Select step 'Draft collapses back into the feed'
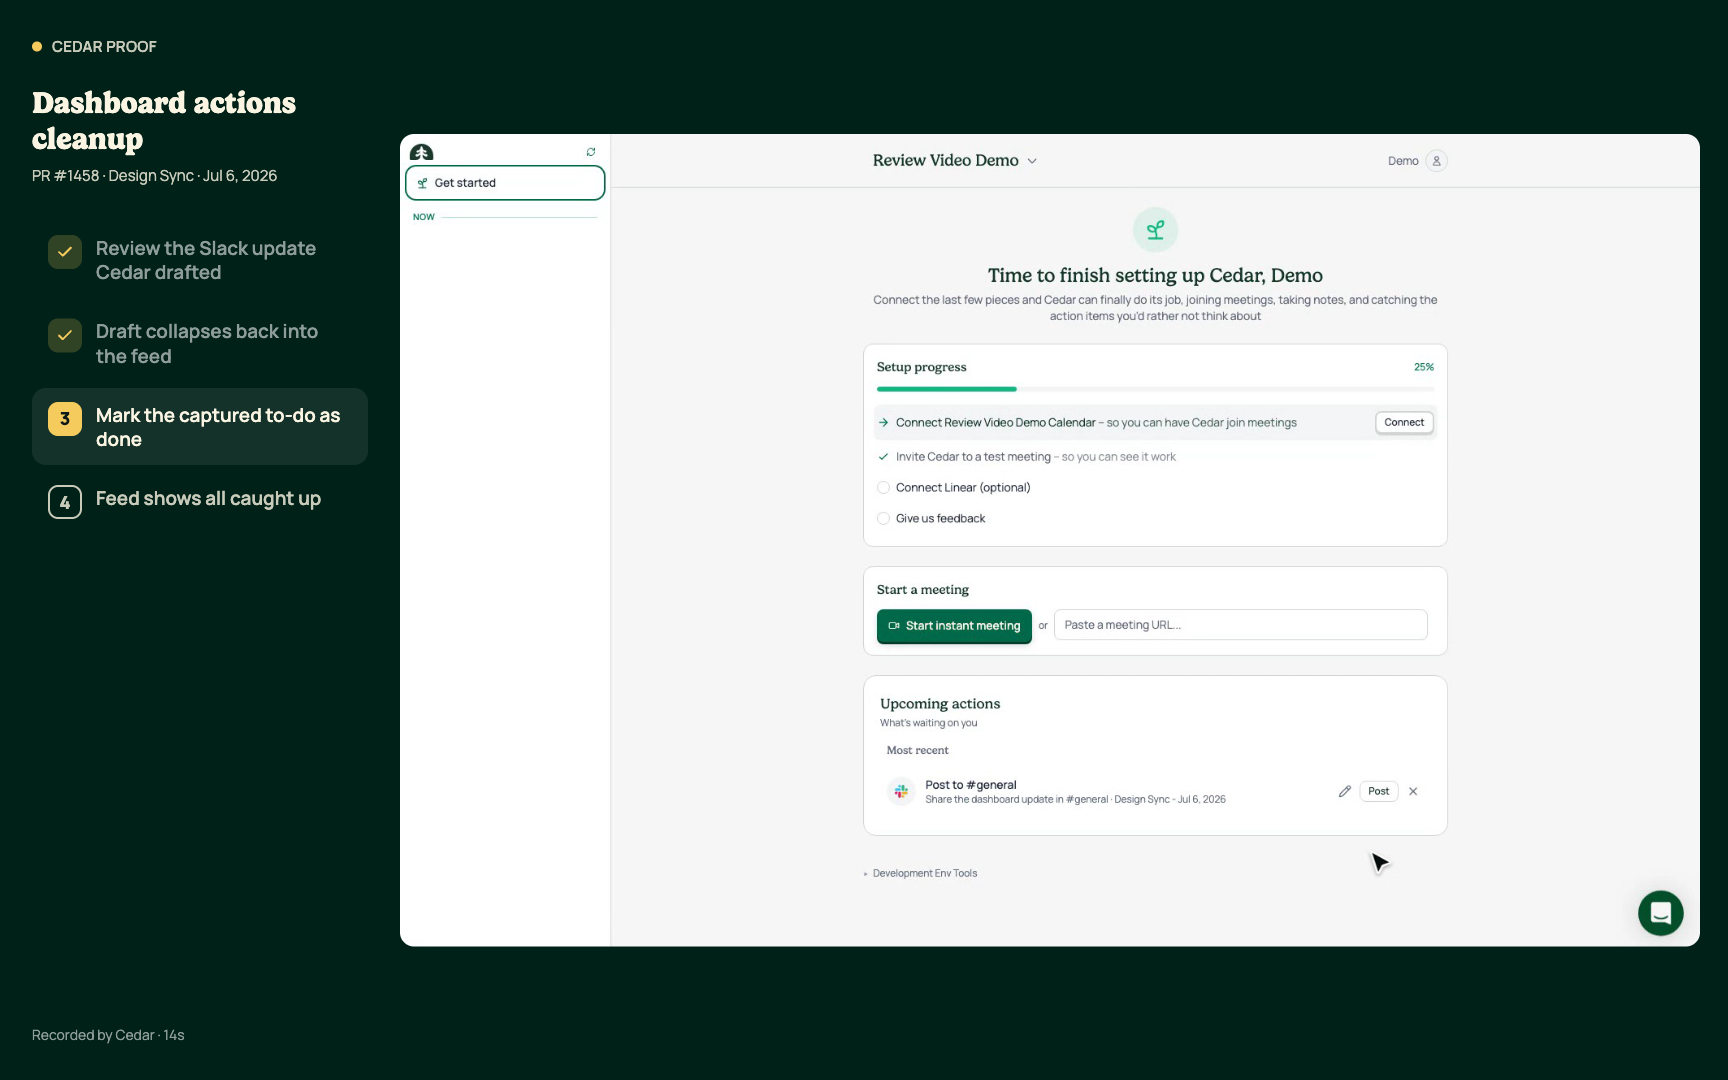Screen dimensions: 1728x1080 200,344
